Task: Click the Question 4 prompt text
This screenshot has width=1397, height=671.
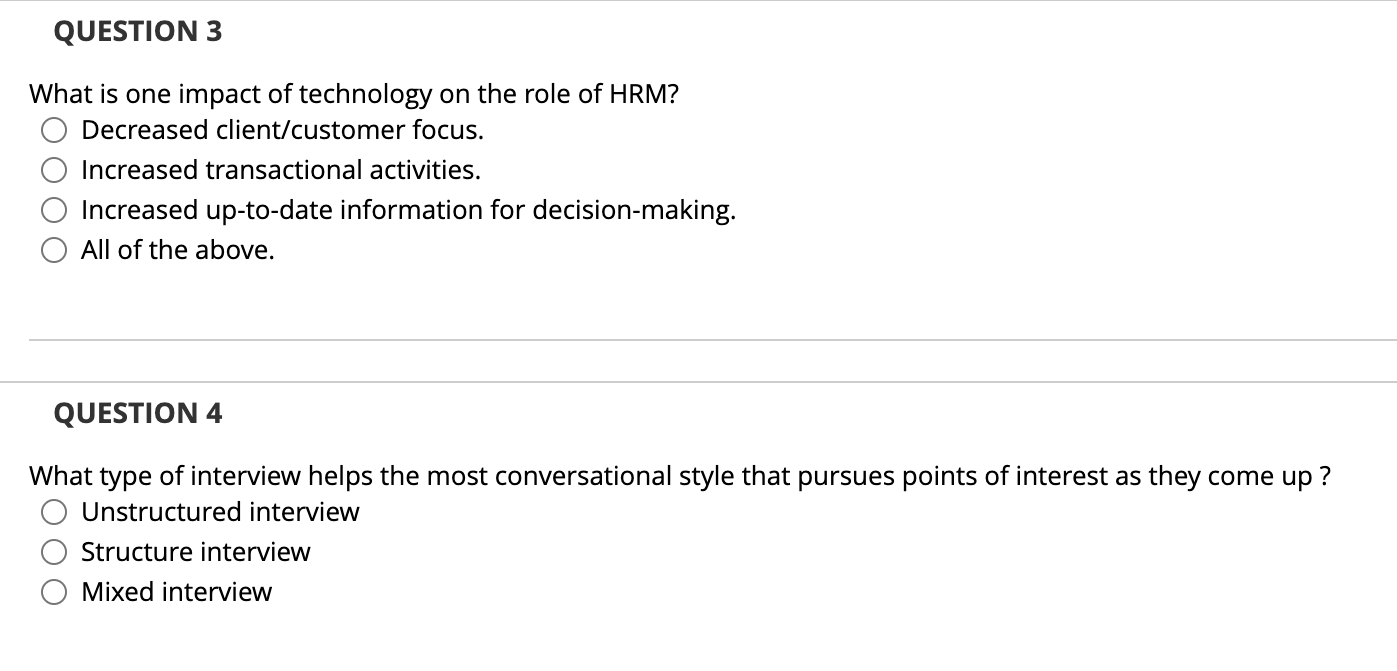Action: [677, 476]
